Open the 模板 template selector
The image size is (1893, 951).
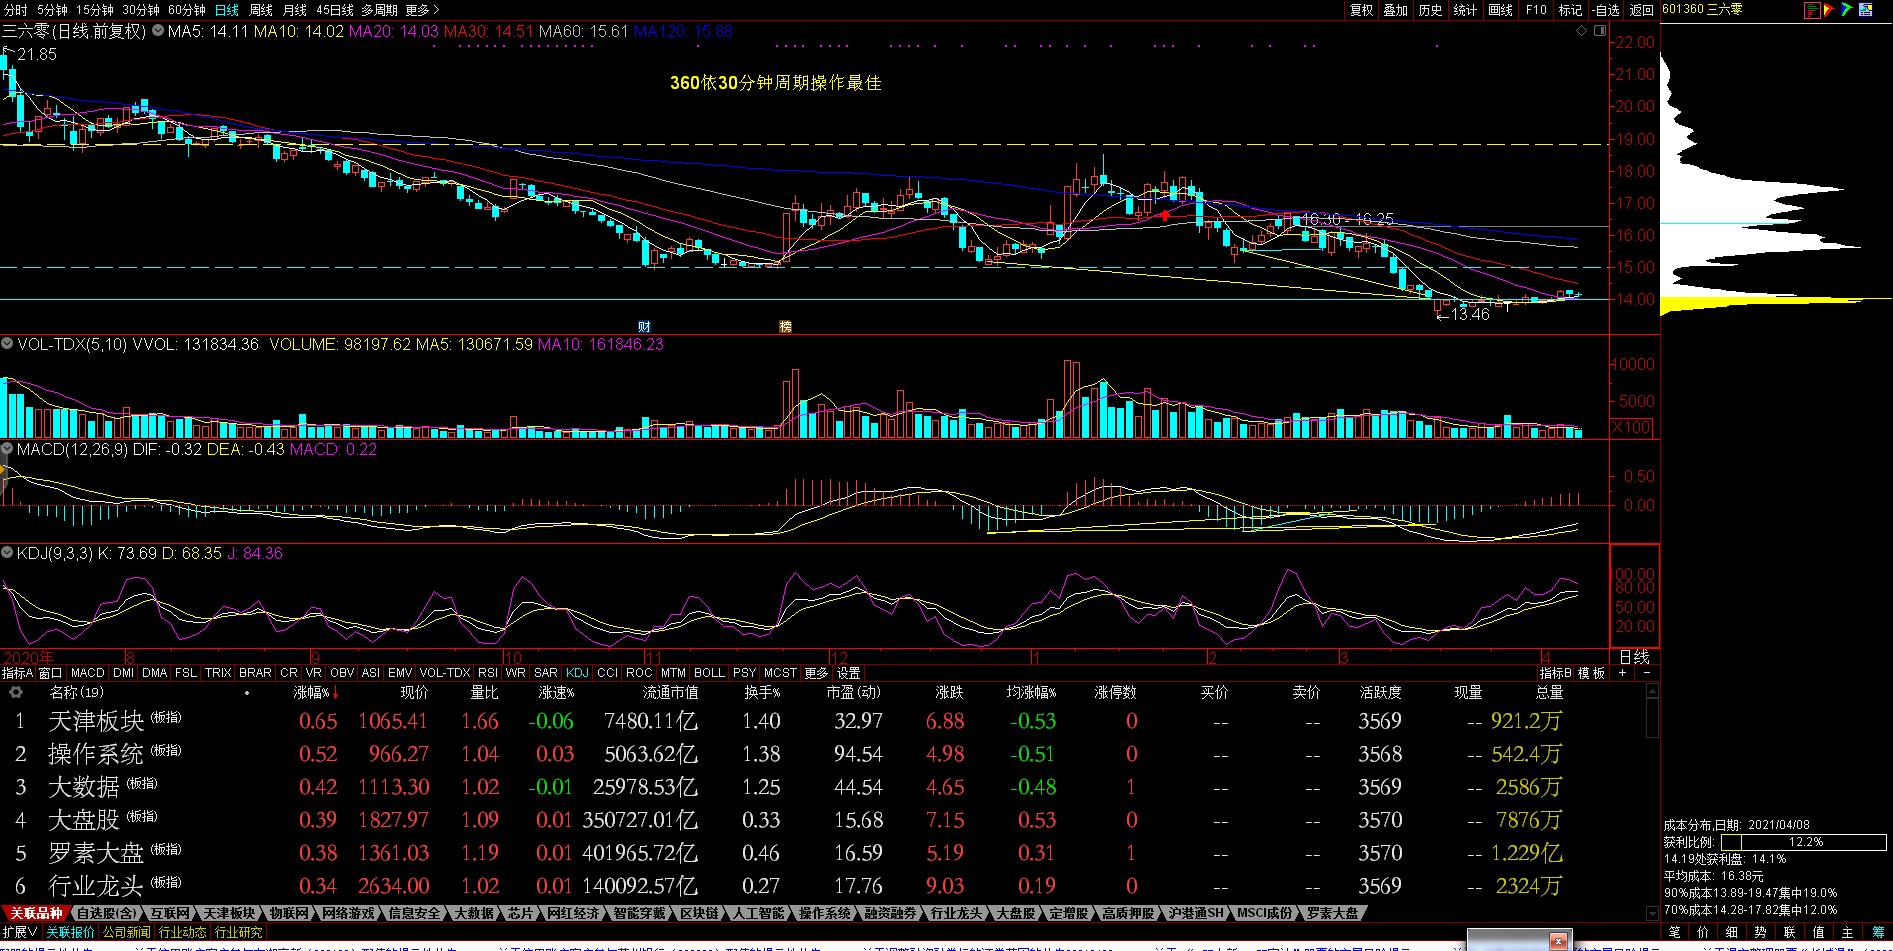(x=1591, y=673)
